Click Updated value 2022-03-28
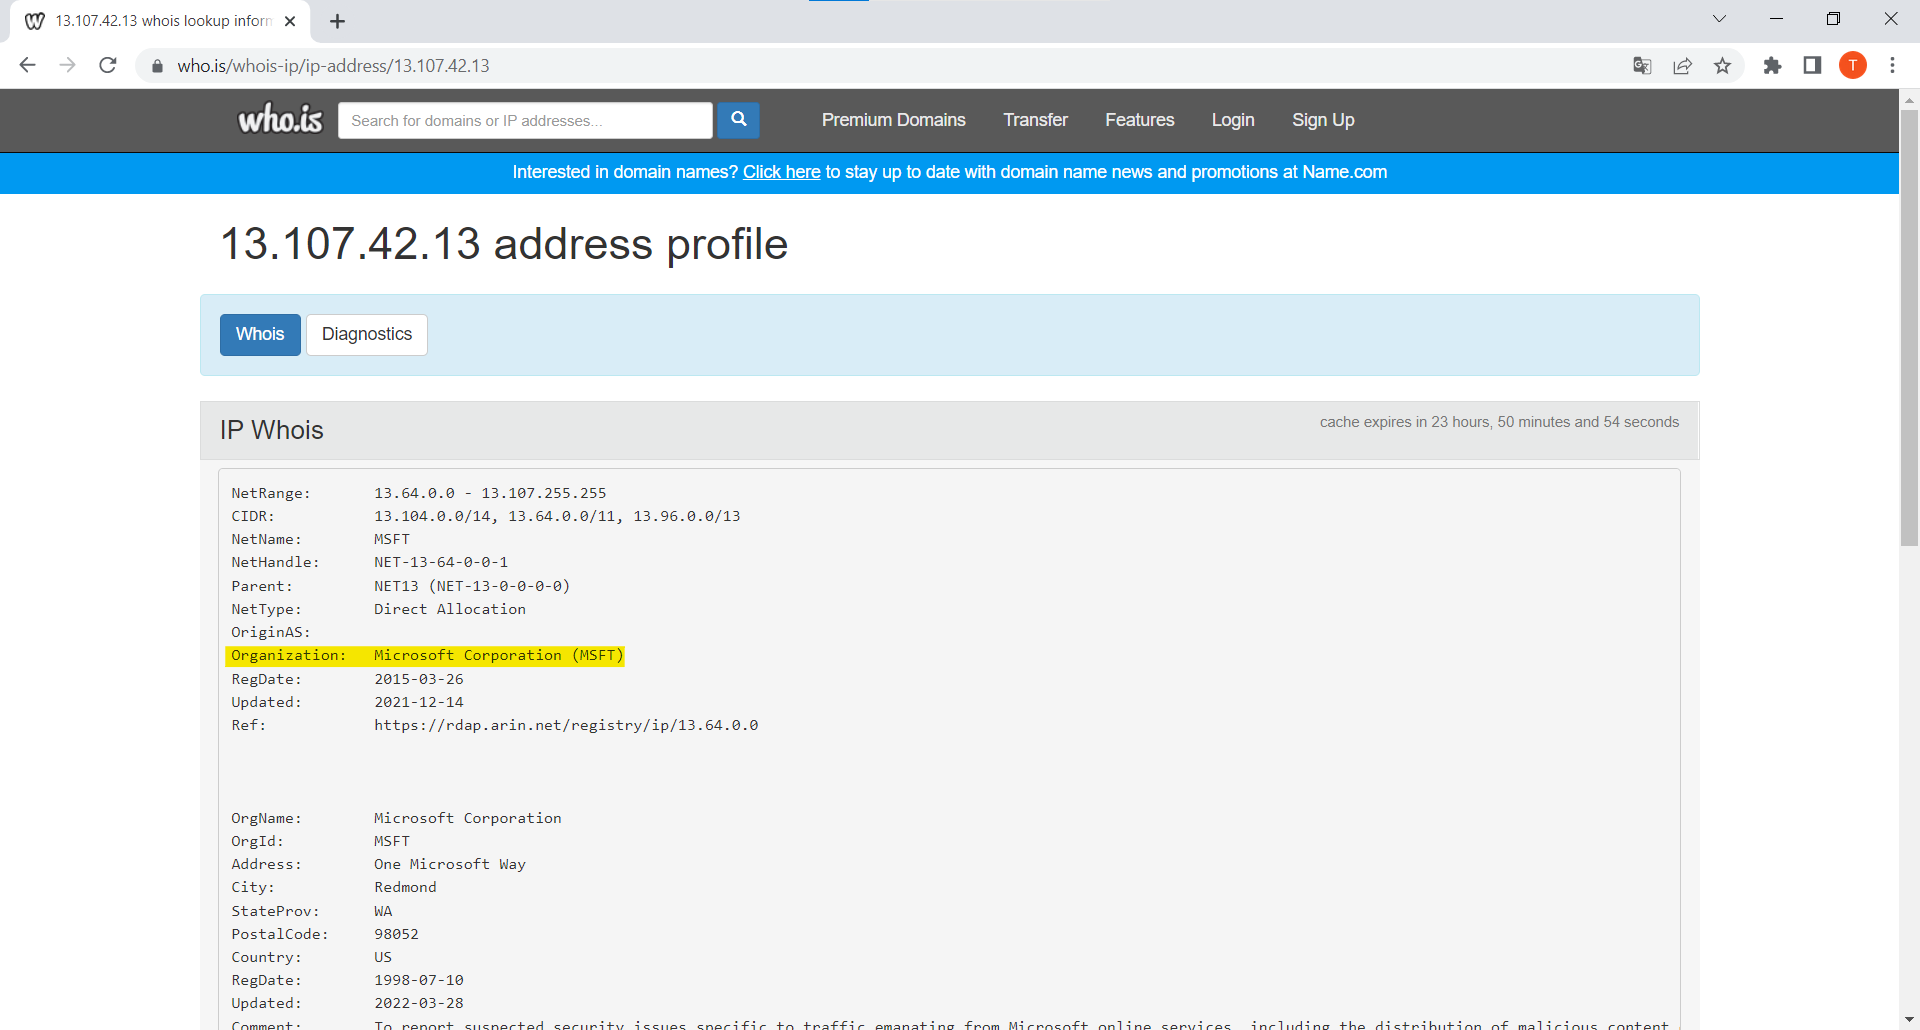The height and width of the screenshot is (1030, 1920). pyautogui.click(x=419, y=1003)
